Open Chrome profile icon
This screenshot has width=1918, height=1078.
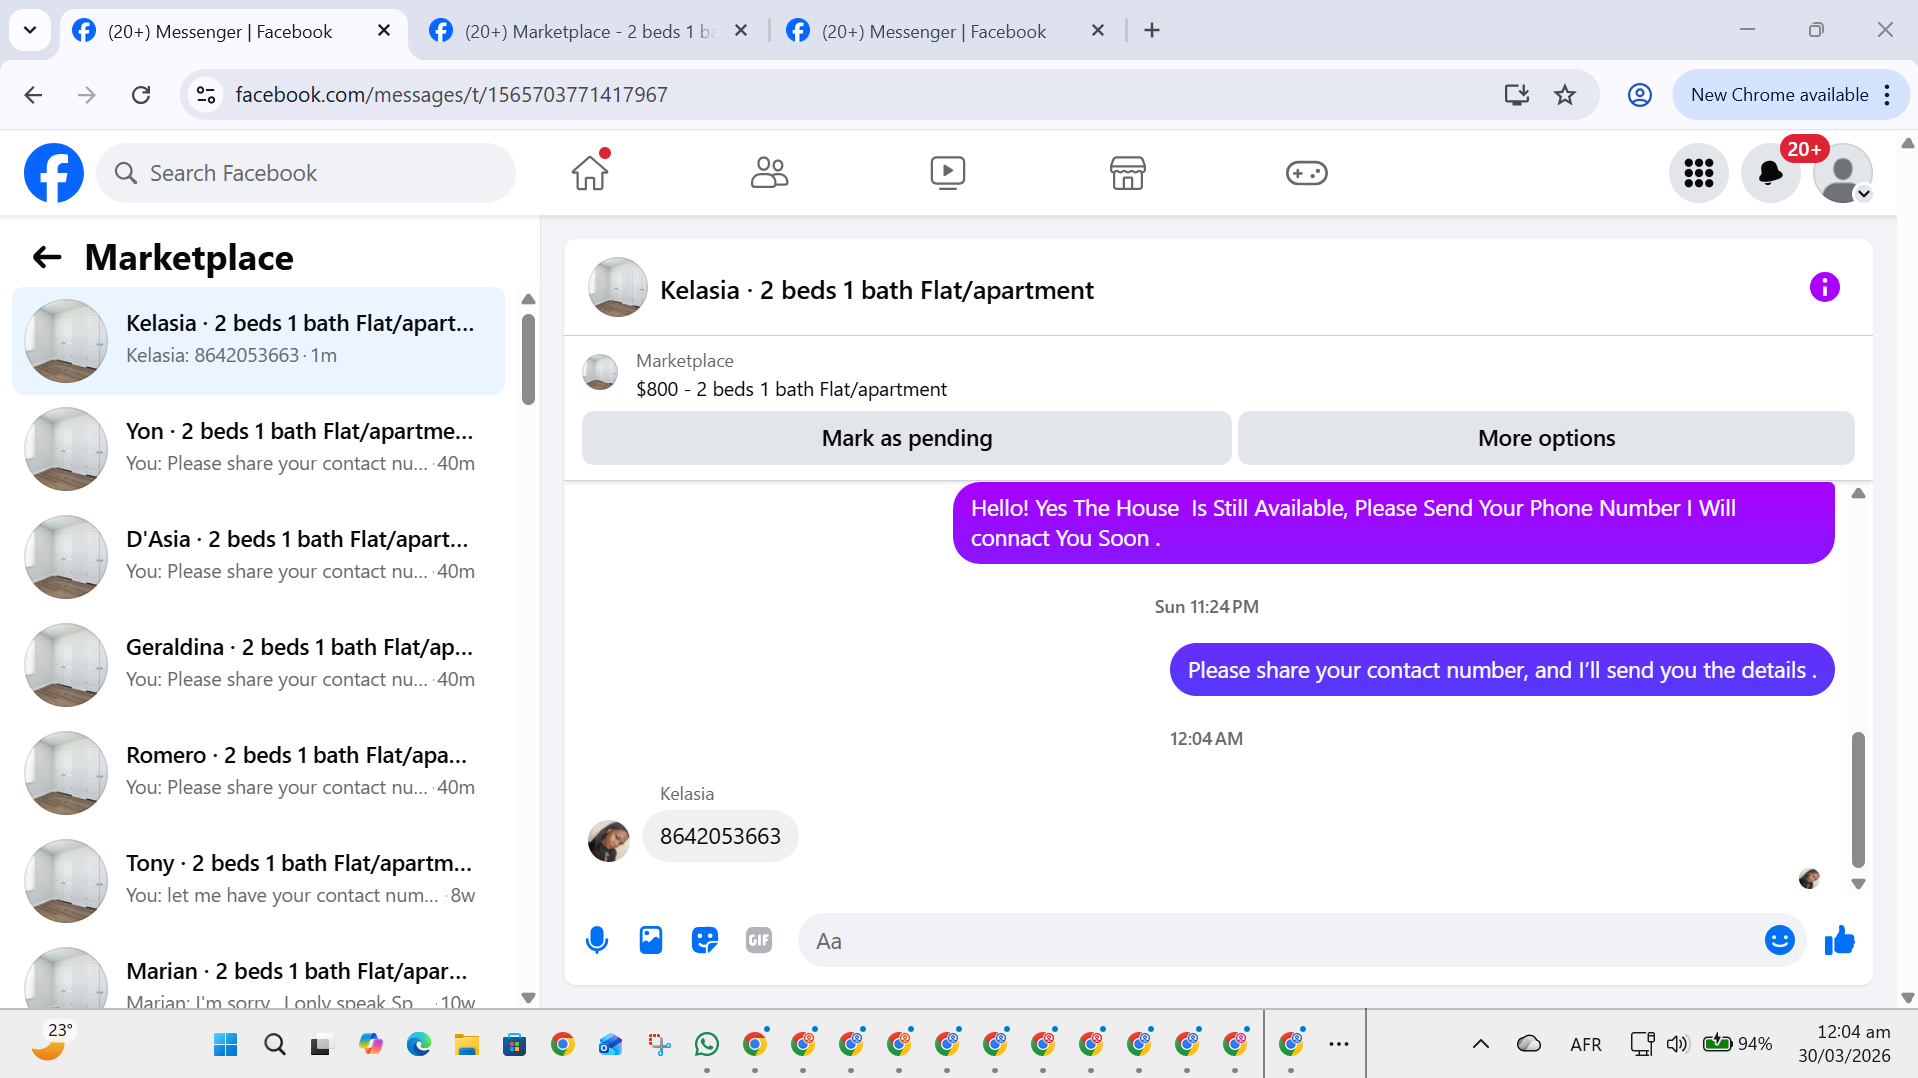pyautogui.click(x=1639, y=95)
